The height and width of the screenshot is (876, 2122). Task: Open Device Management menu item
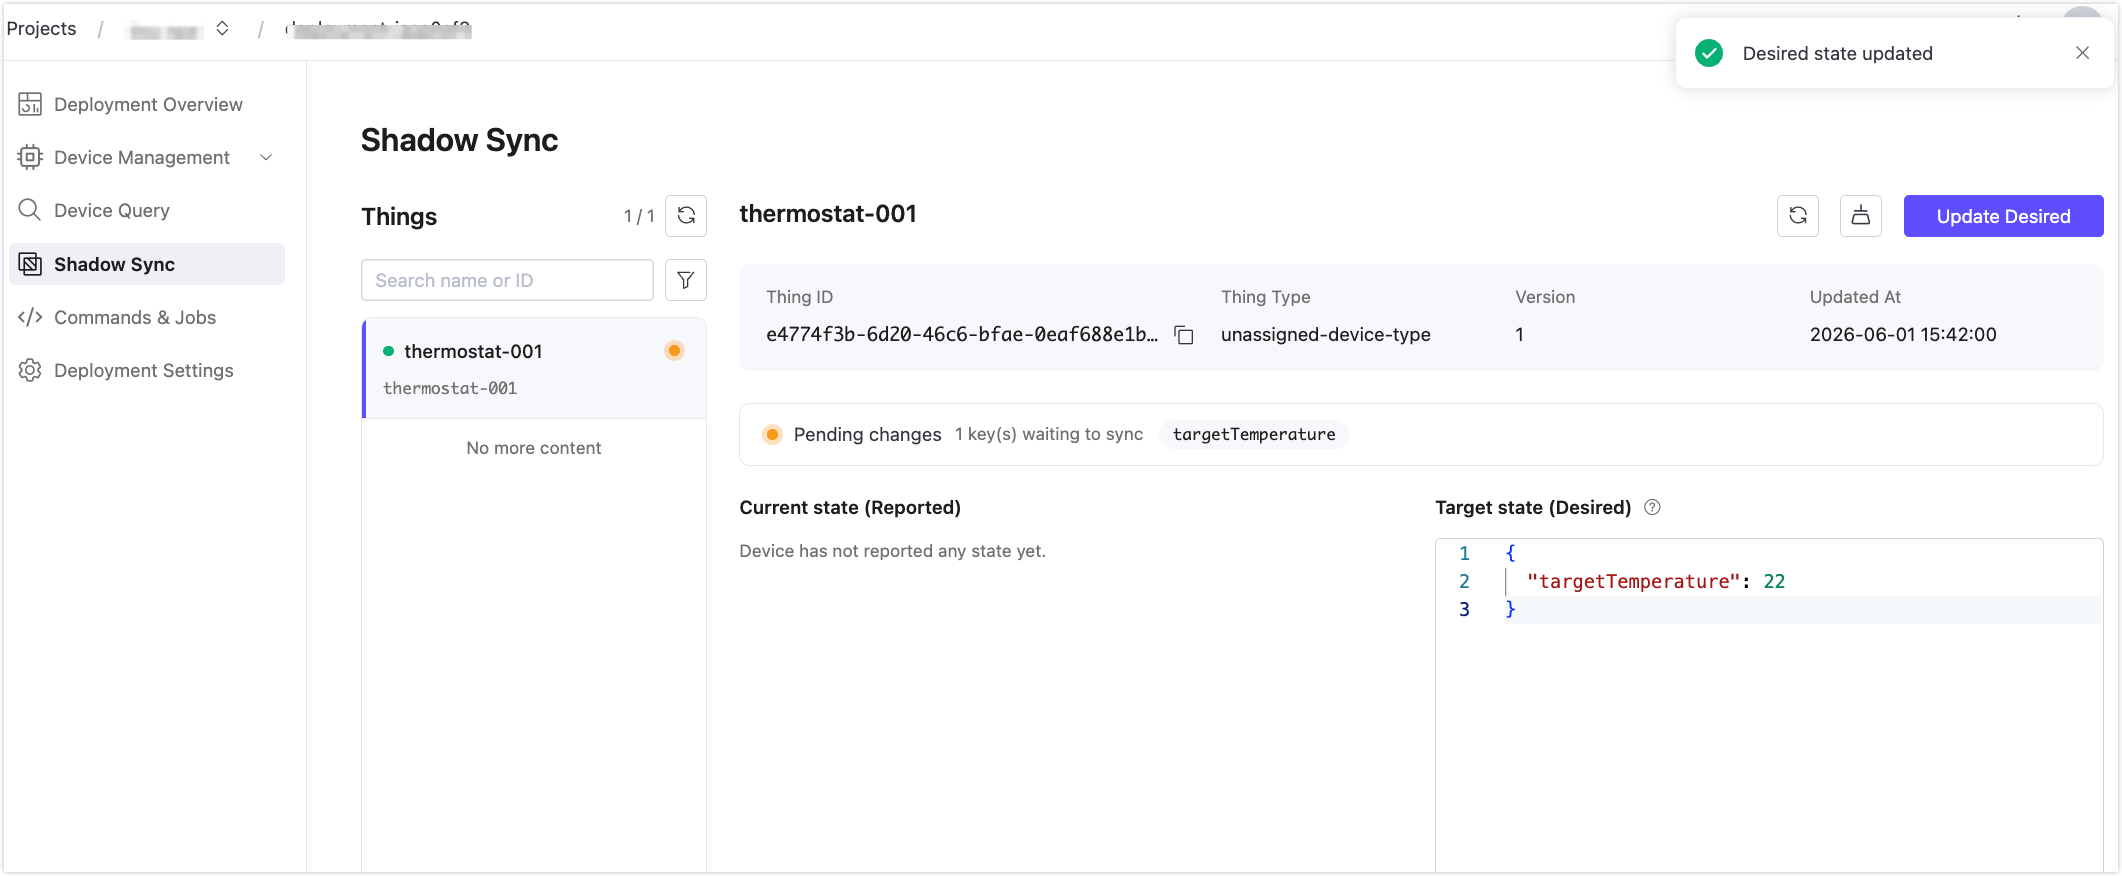click(147, 157)
